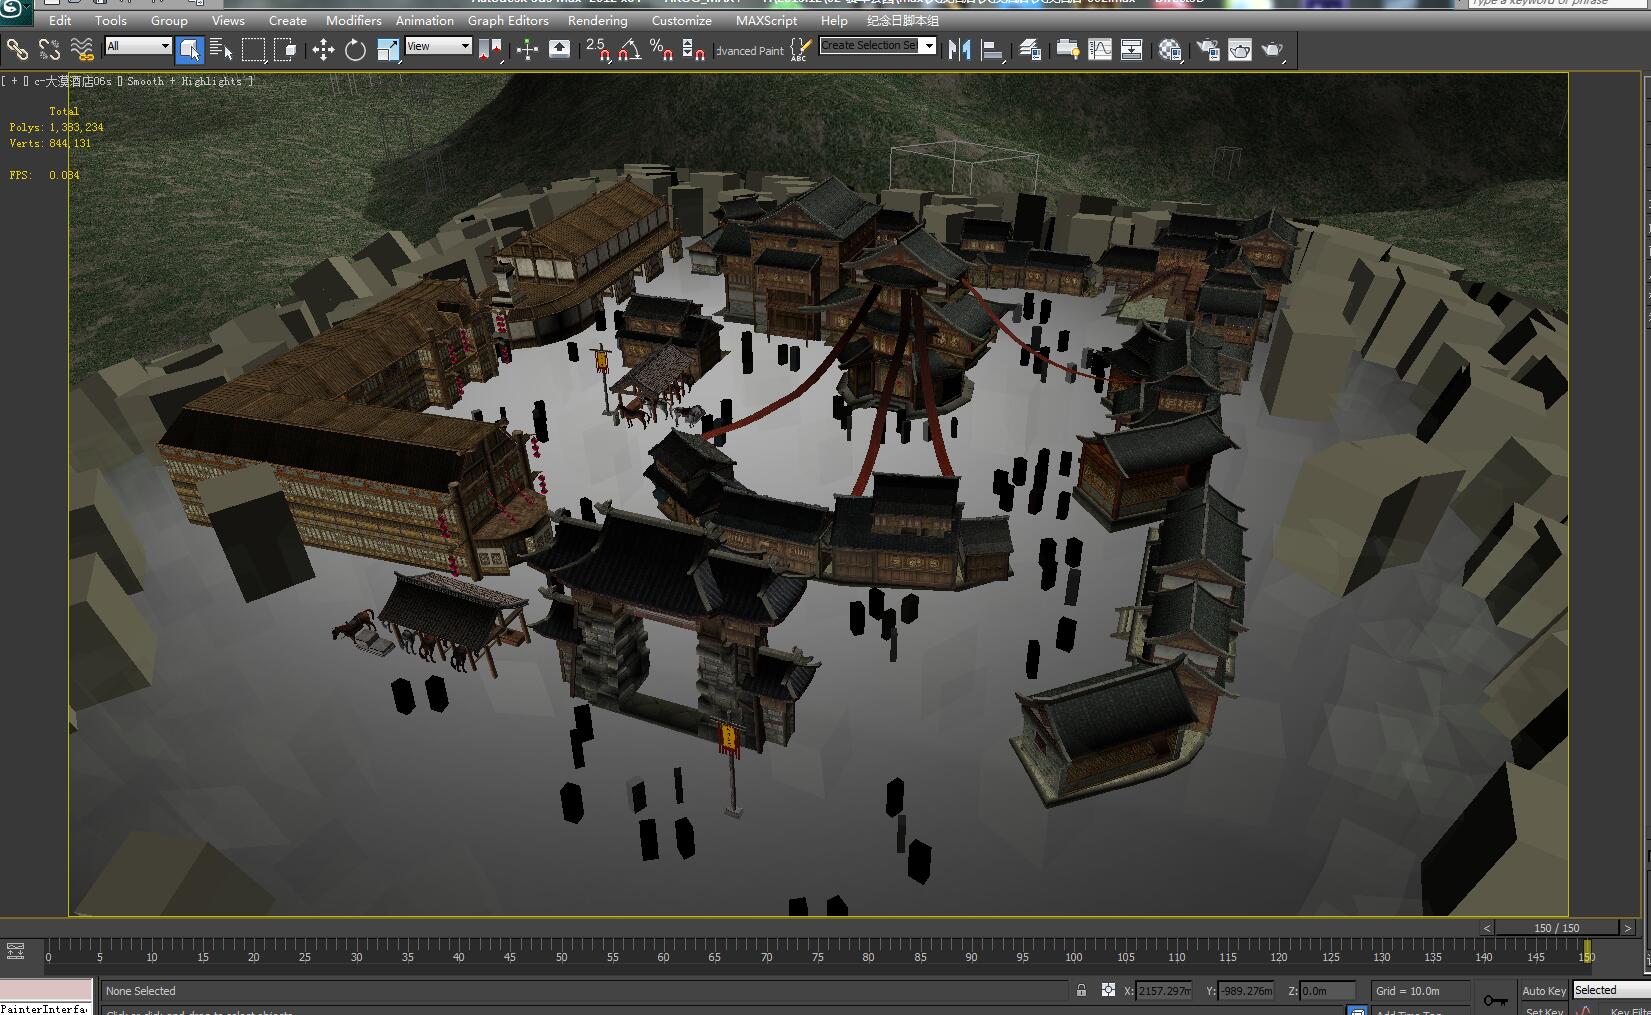Click the X coordinate input field
The height and width of the screenshot is (1015, 1651).
1164,991
